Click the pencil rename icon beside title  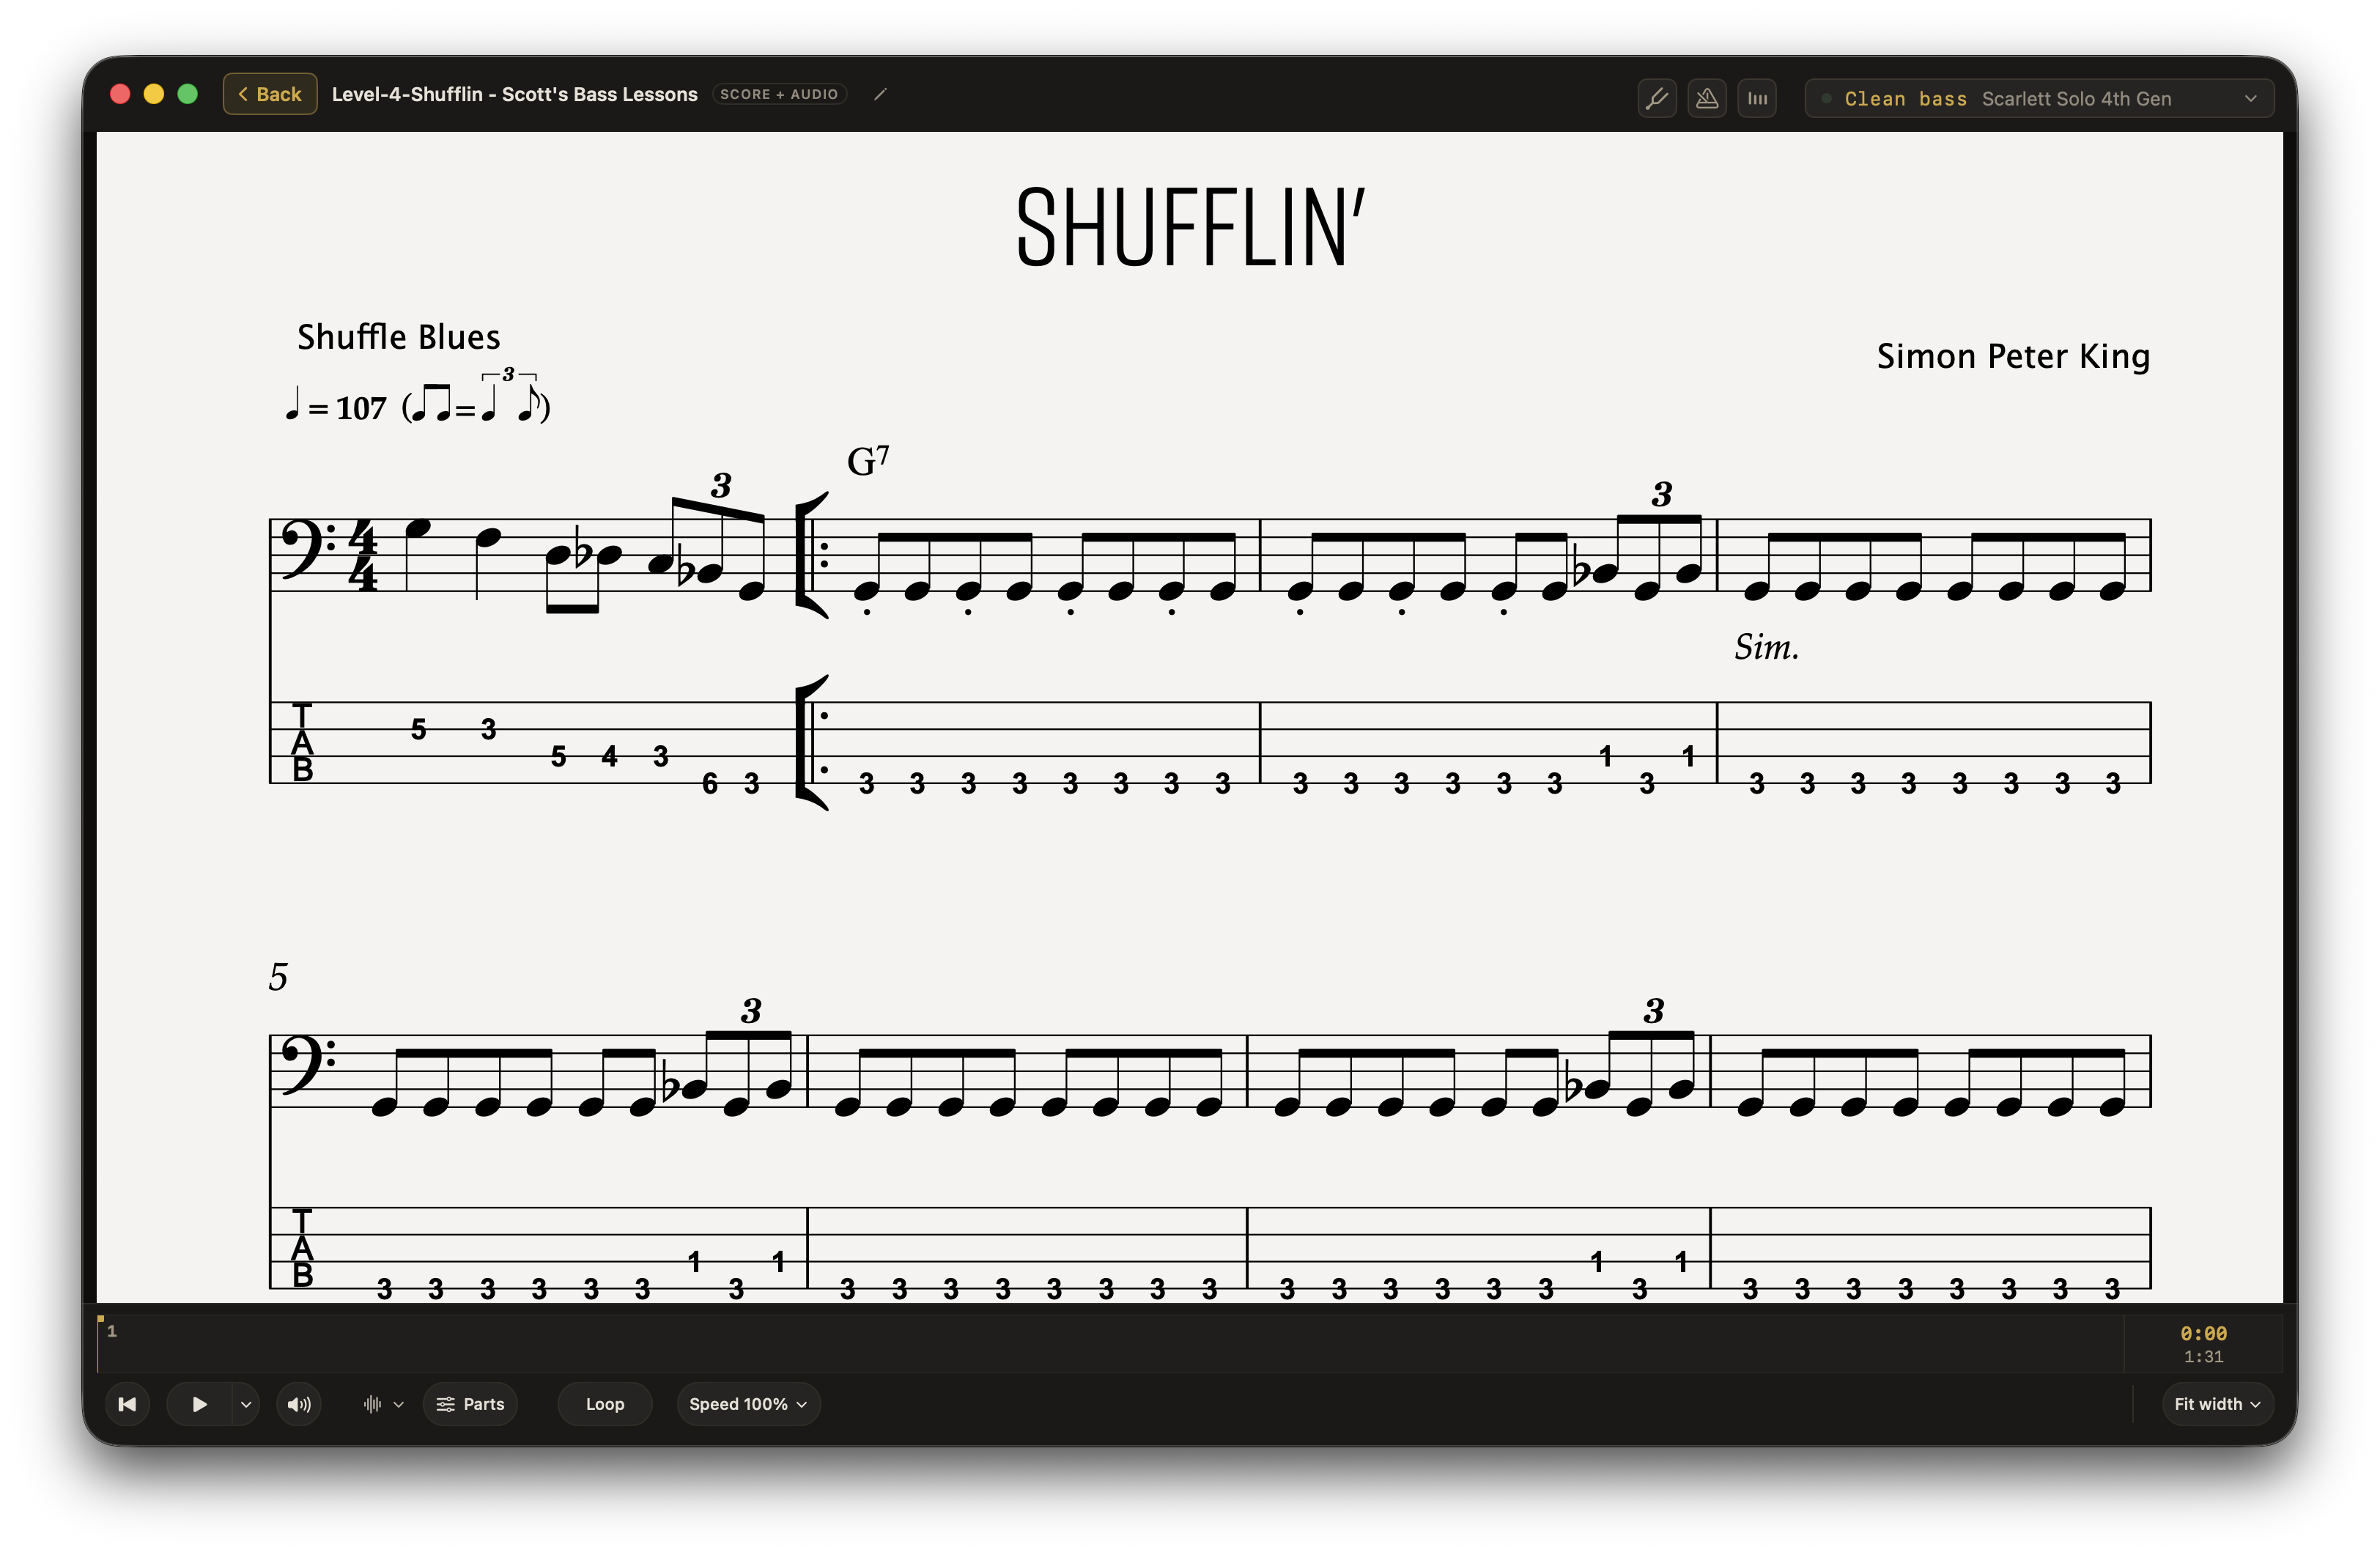880,94
